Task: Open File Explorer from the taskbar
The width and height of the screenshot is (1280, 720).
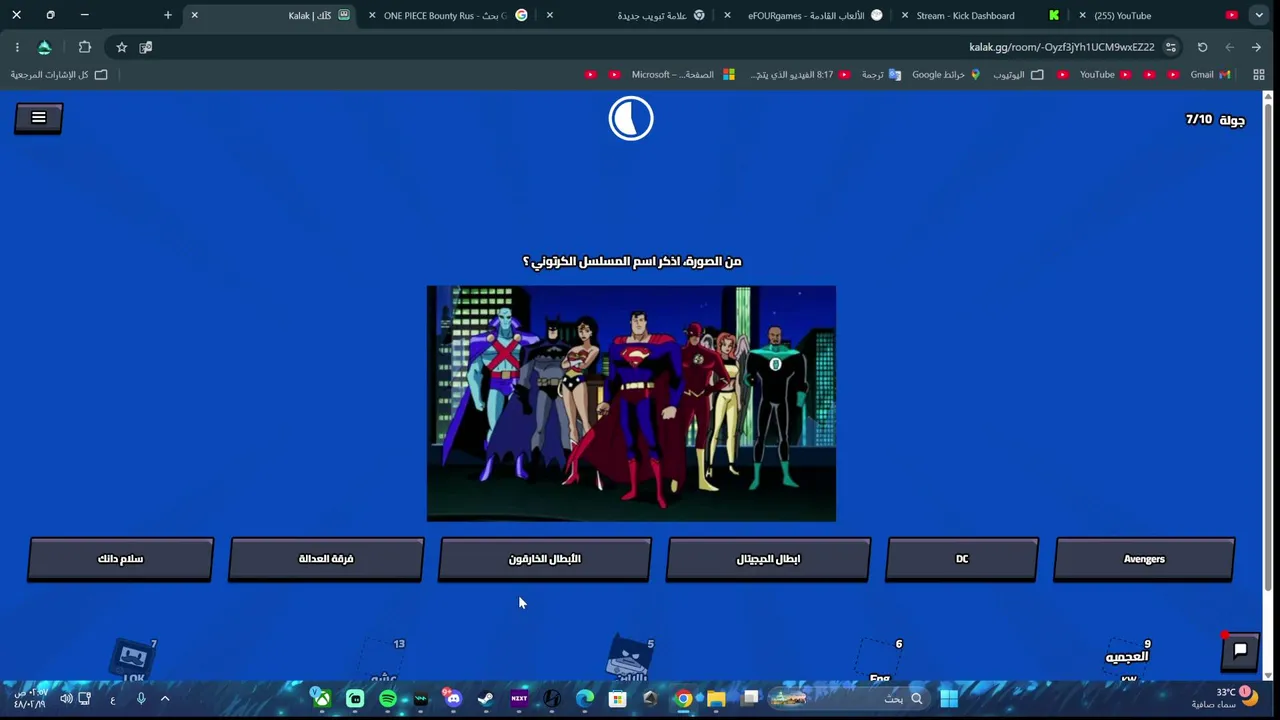Action: [x=716, y=698]
